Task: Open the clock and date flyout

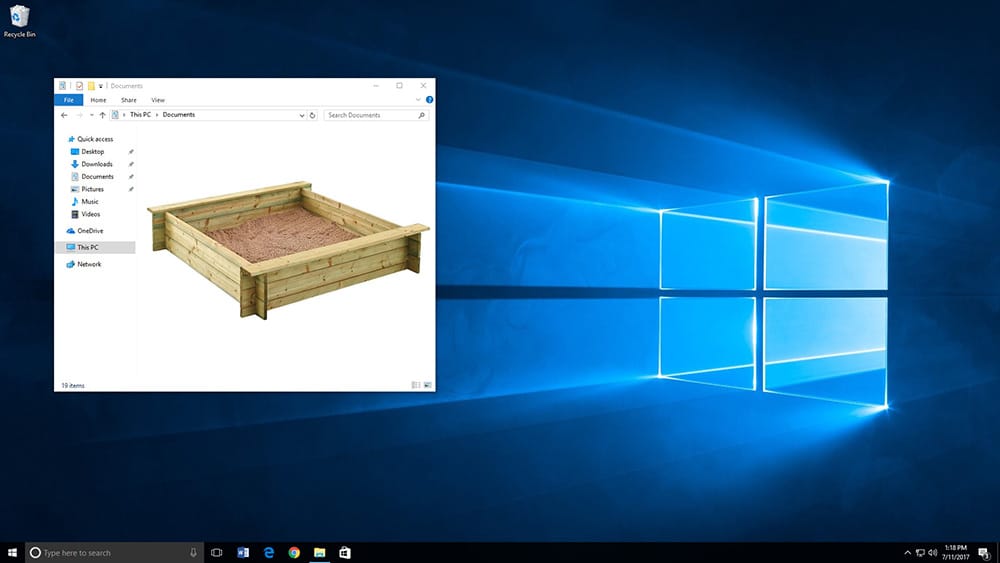Action: (x=955, y=553)
